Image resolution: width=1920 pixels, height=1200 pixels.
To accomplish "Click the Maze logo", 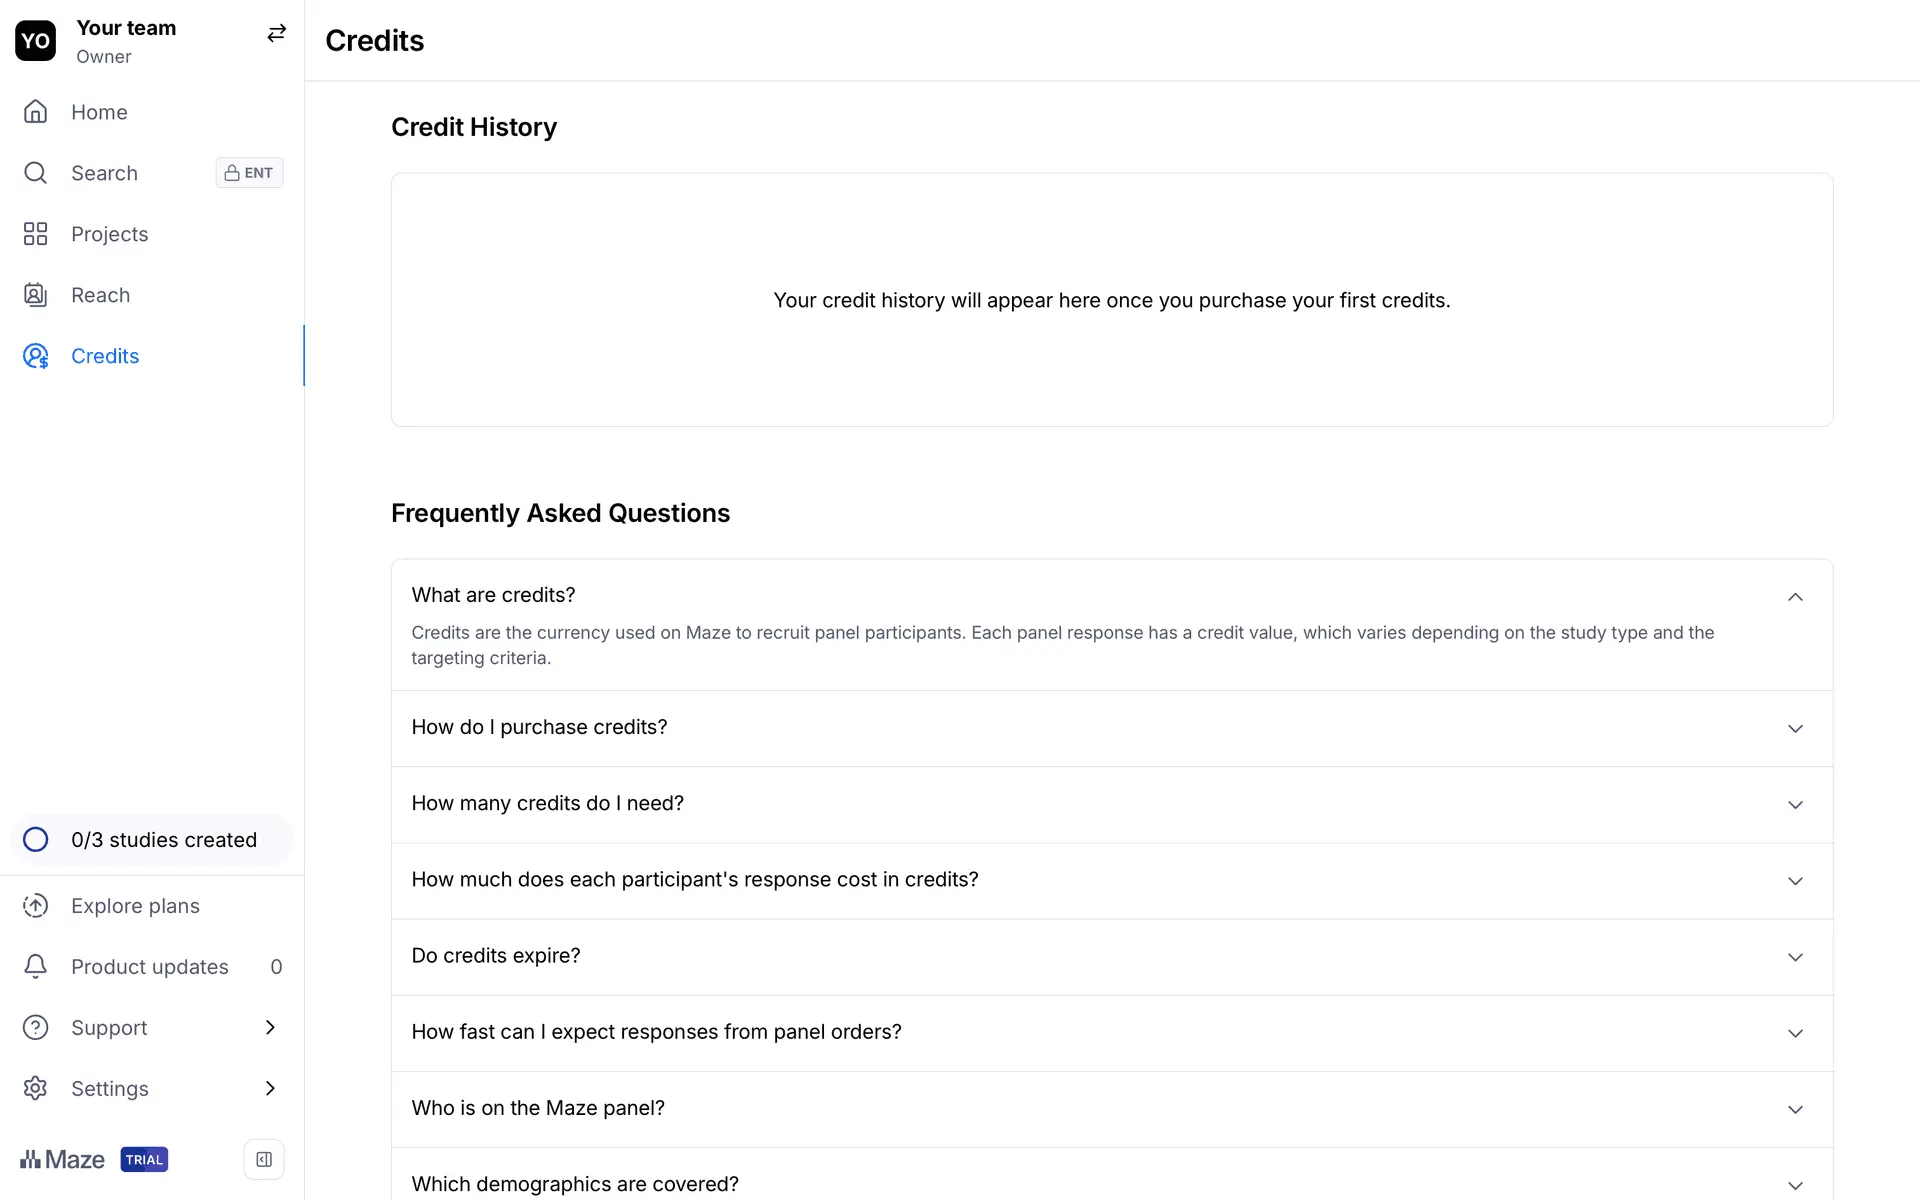I will click(x=63, y=1160).
